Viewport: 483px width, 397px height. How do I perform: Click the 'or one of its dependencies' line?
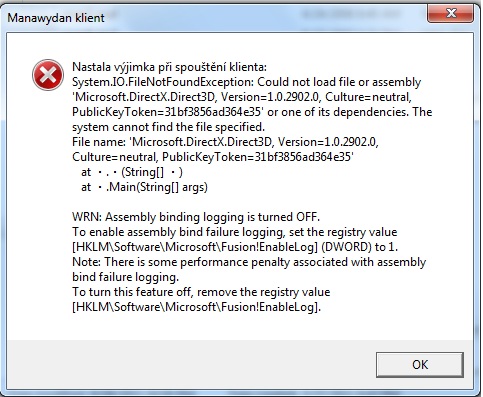point(252,112)
